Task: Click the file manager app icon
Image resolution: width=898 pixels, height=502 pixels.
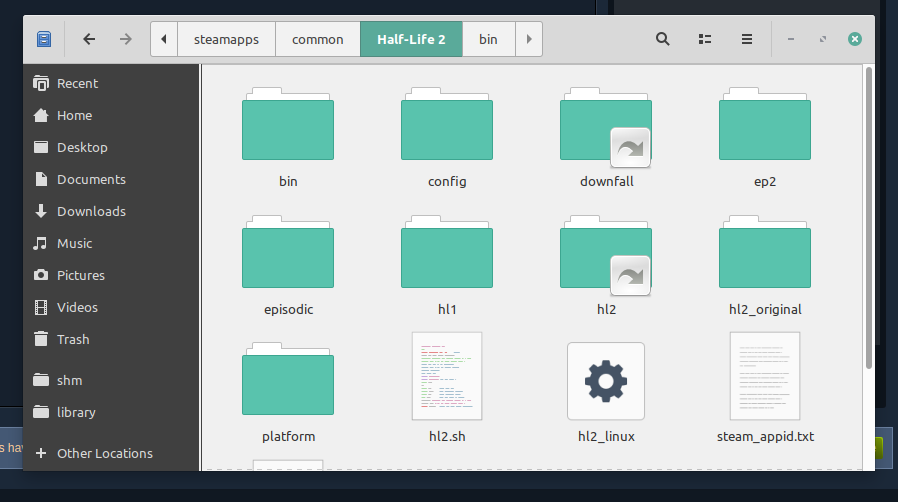Action: (x=44, y=39)
